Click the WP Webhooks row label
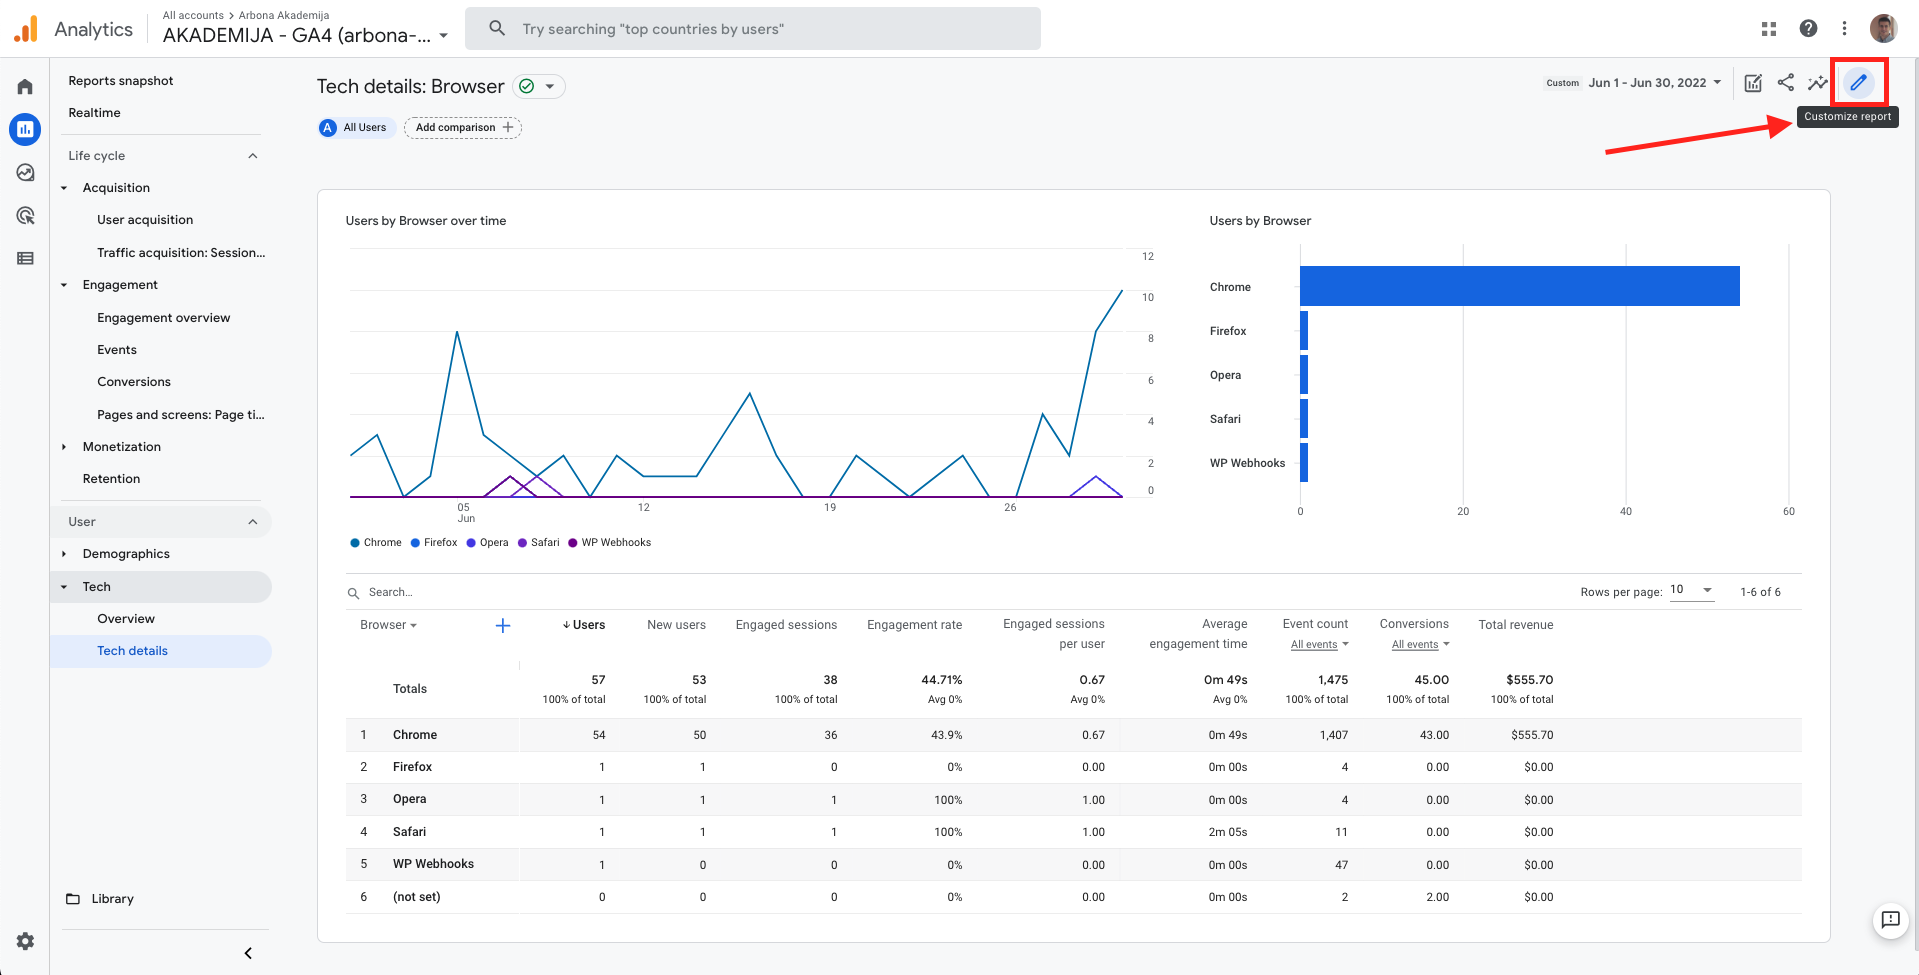 click(x=433, y=864)
